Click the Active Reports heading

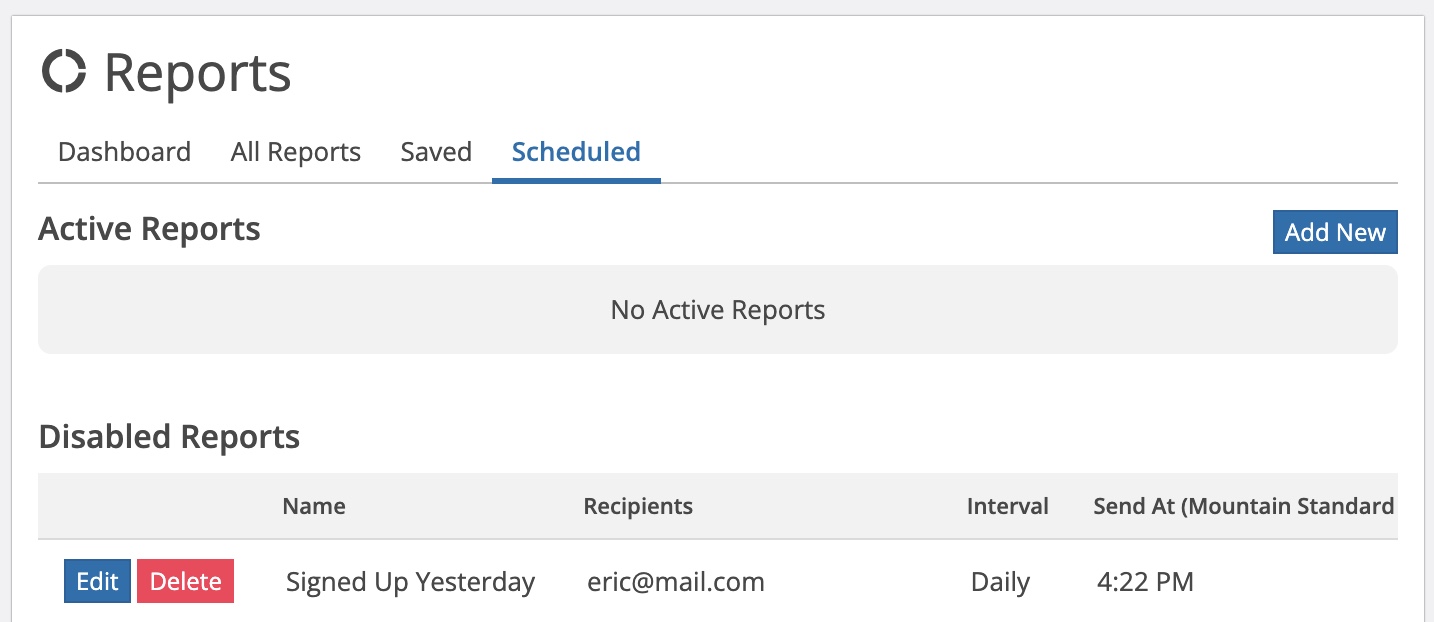tap(149, 229)
